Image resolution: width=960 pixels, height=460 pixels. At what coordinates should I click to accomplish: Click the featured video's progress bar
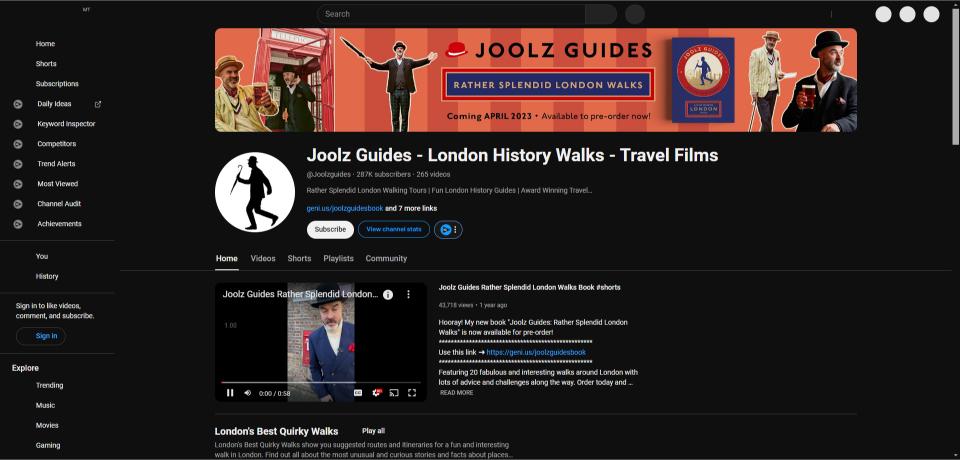[x=321, y=383]
